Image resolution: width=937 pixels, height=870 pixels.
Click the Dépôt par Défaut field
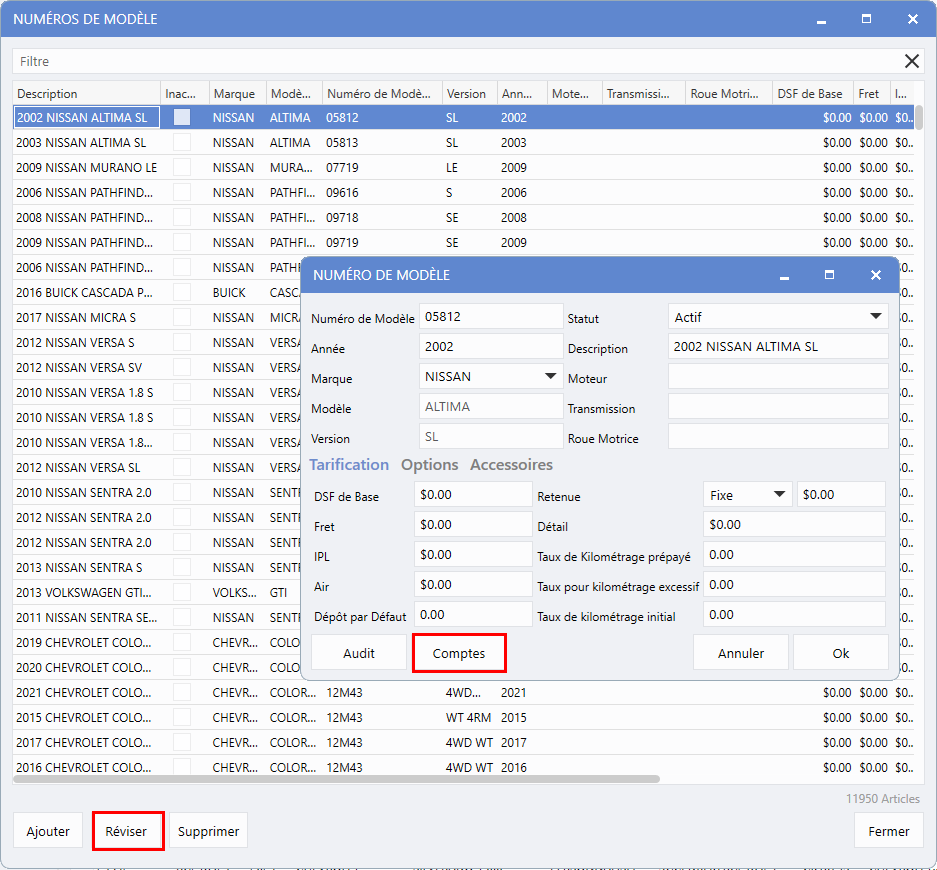[473, 614]
